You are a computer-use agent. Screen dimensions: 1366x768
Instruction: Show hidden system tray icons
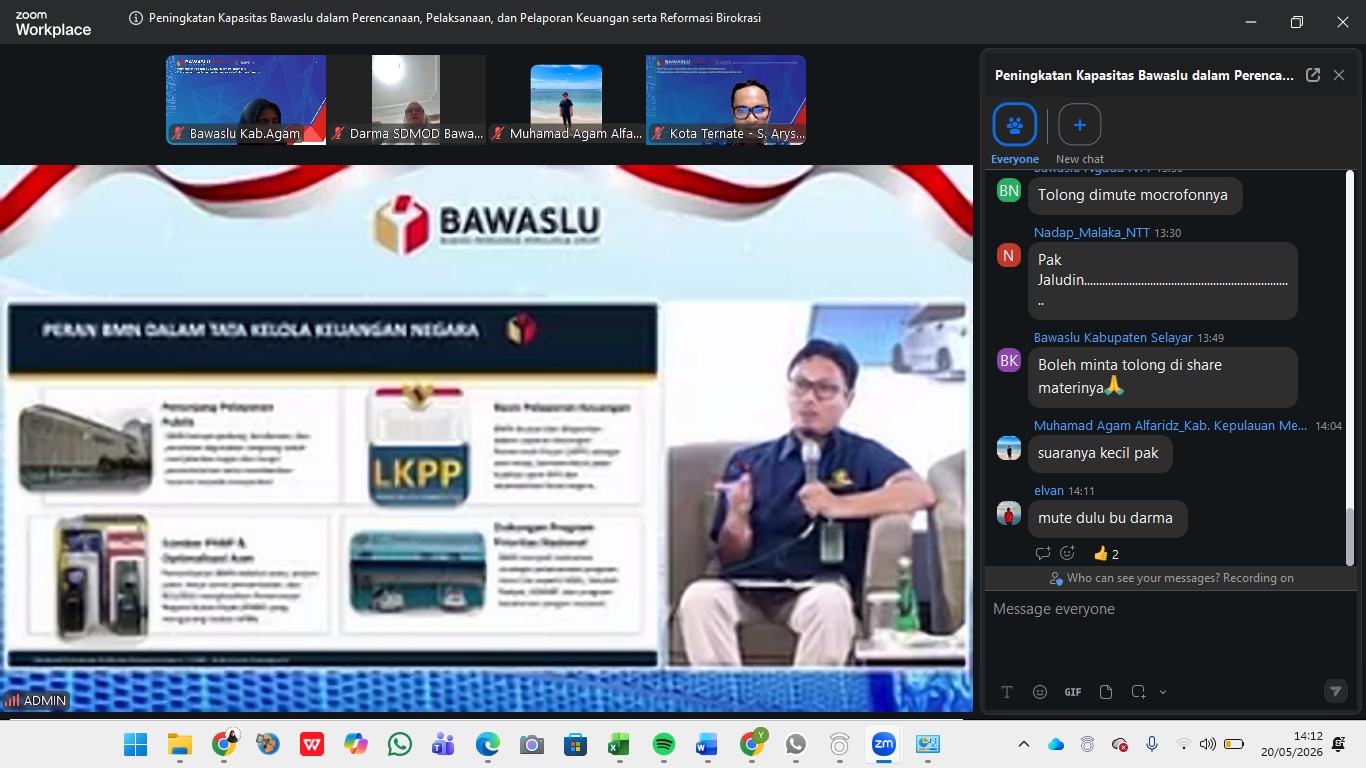(x=1024, y=745)
